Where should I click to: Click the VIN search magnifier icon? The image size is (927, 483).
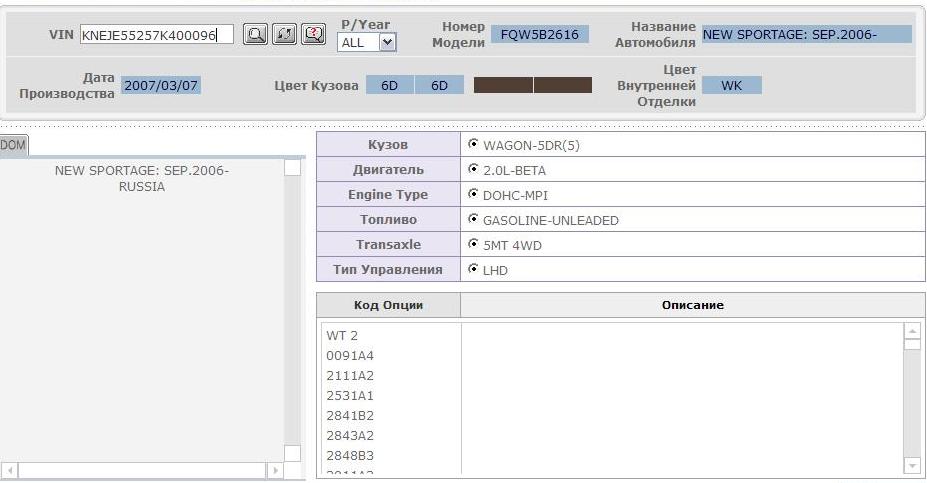coord(256,35)
